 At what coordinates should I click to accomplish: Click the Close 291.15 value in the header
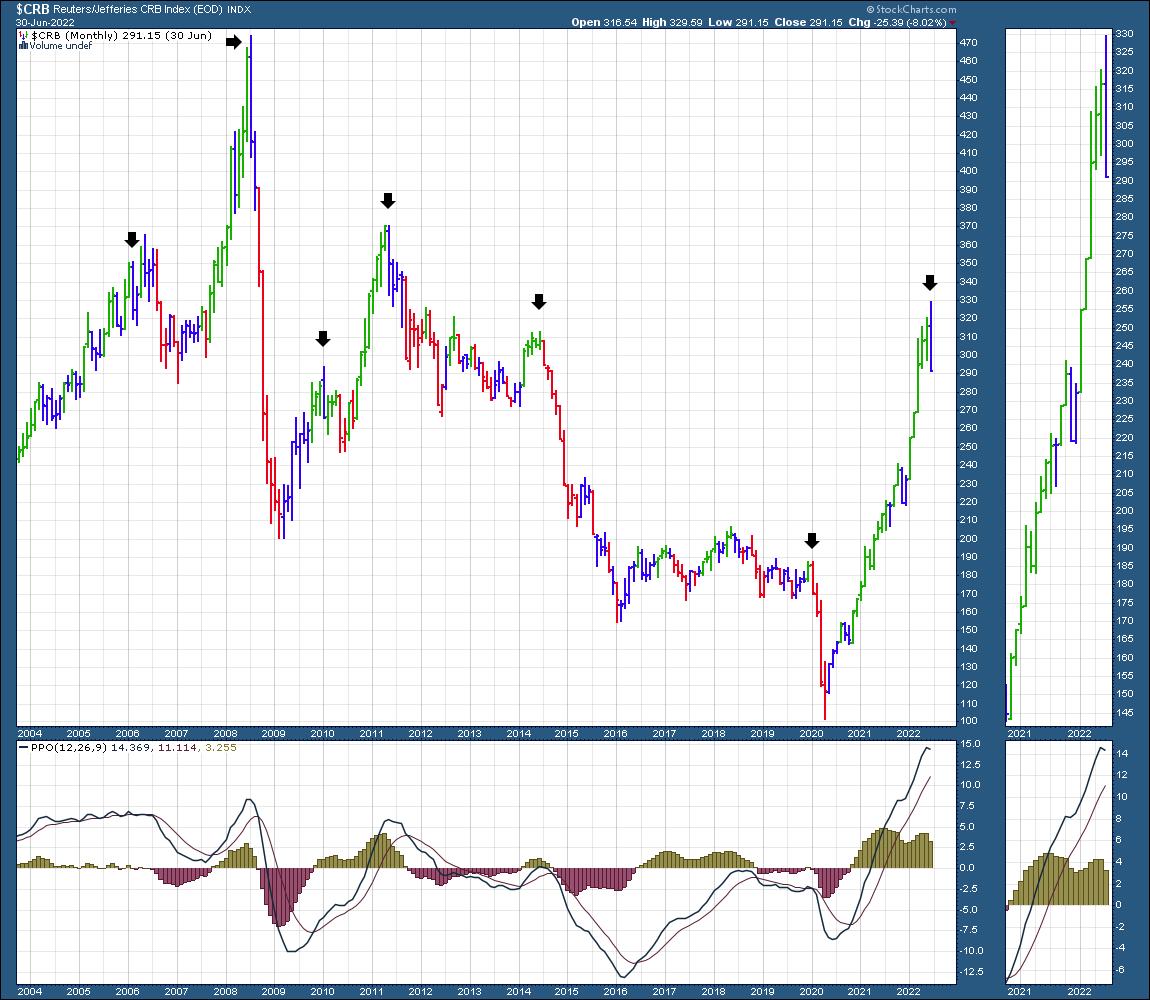point(808,22)
